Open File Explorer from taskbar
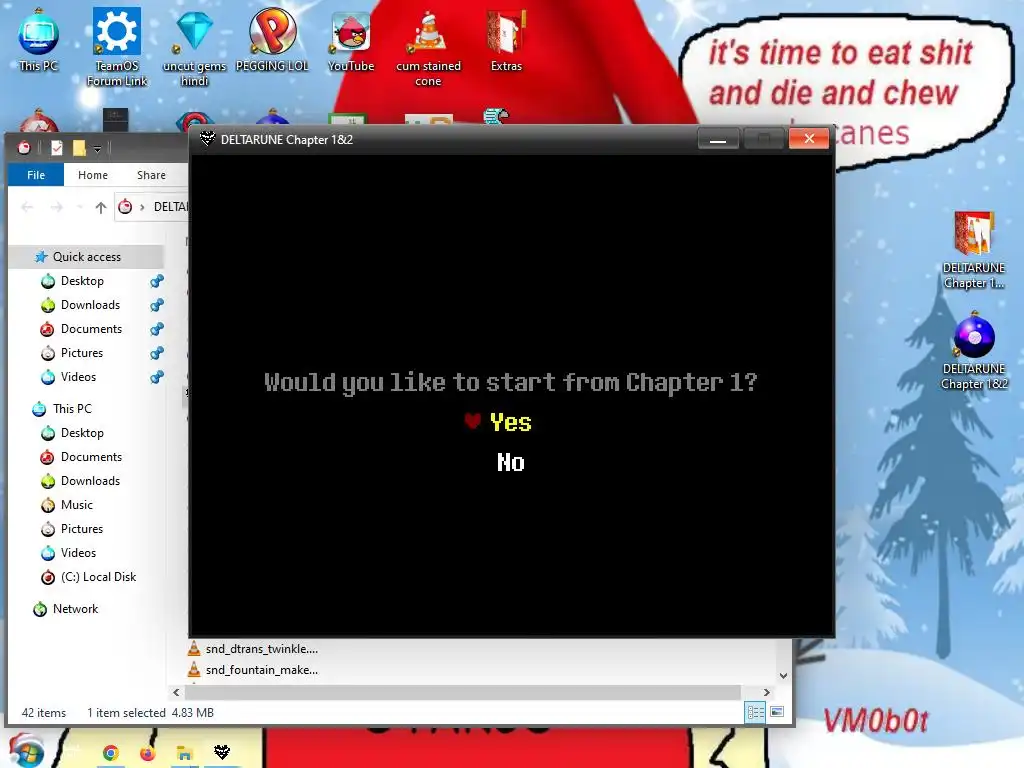Image resolution: width=1024 pixels, height=768 pixels. pyautogui.click(x=185, y=753)
